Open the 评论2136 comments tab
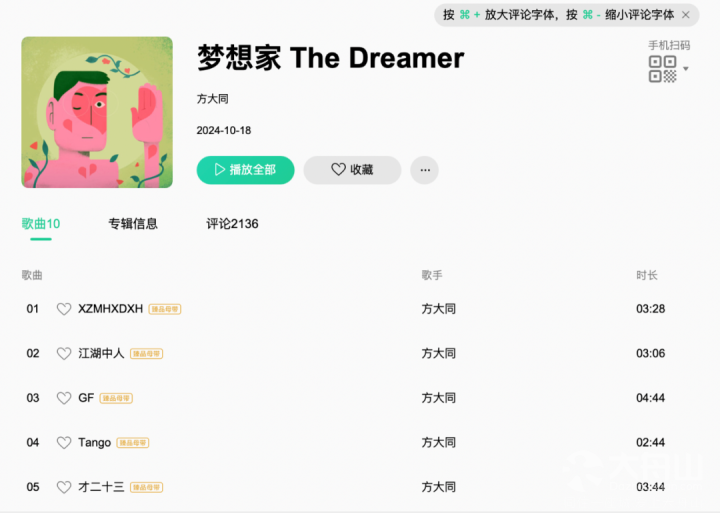The height and width of the screenshot is (513, 720). [x=232, y=224]
